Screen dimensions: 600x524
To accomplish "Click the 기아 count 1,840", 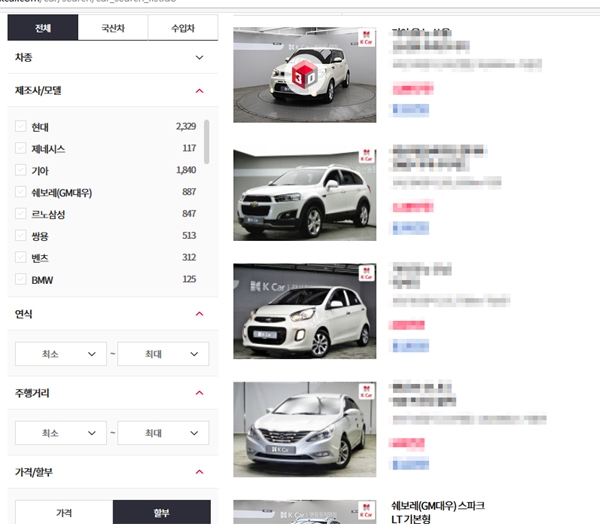I will 186,170.
